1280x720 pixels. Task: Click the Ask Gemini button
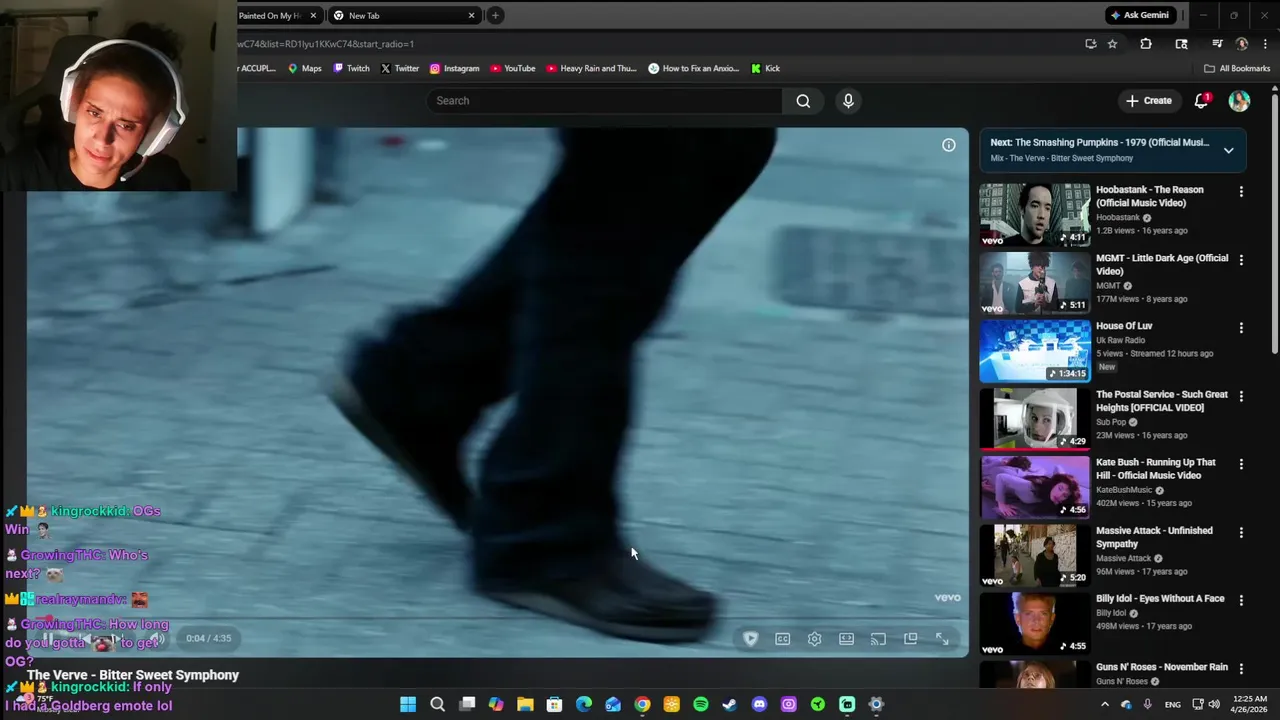pos(1139,15)
